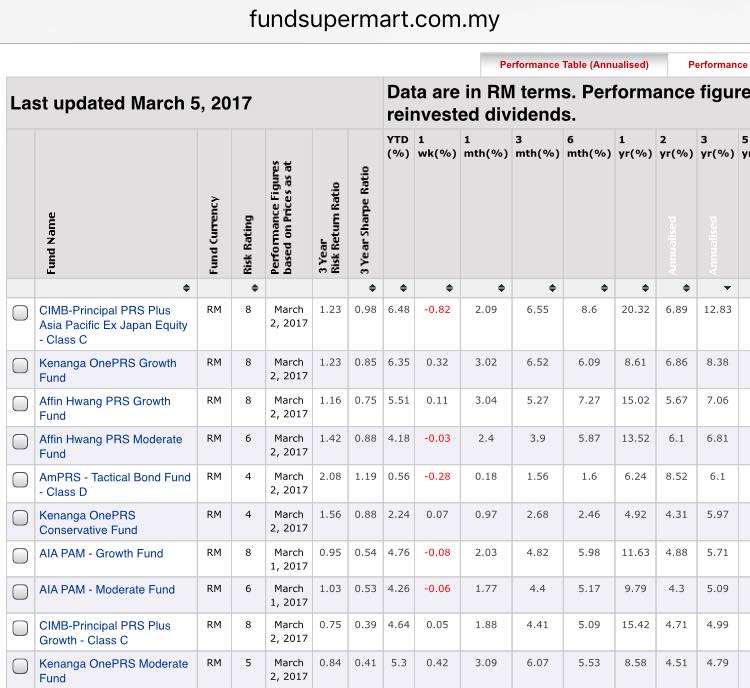Open AmPRS - Tactical Bond Fund Class D
Image resolution: width=750 pixels, height=688 pixels.
(x=115, y=484)
